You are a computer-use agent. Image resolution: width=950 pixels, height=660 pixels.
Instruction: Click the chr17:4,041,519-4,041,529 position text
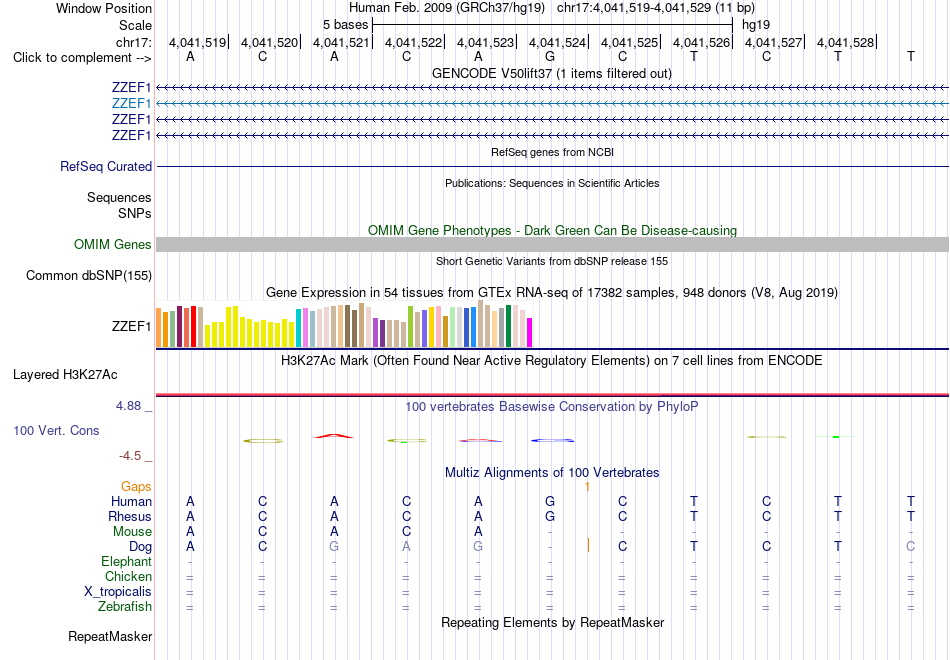click(x=634, y=8)
